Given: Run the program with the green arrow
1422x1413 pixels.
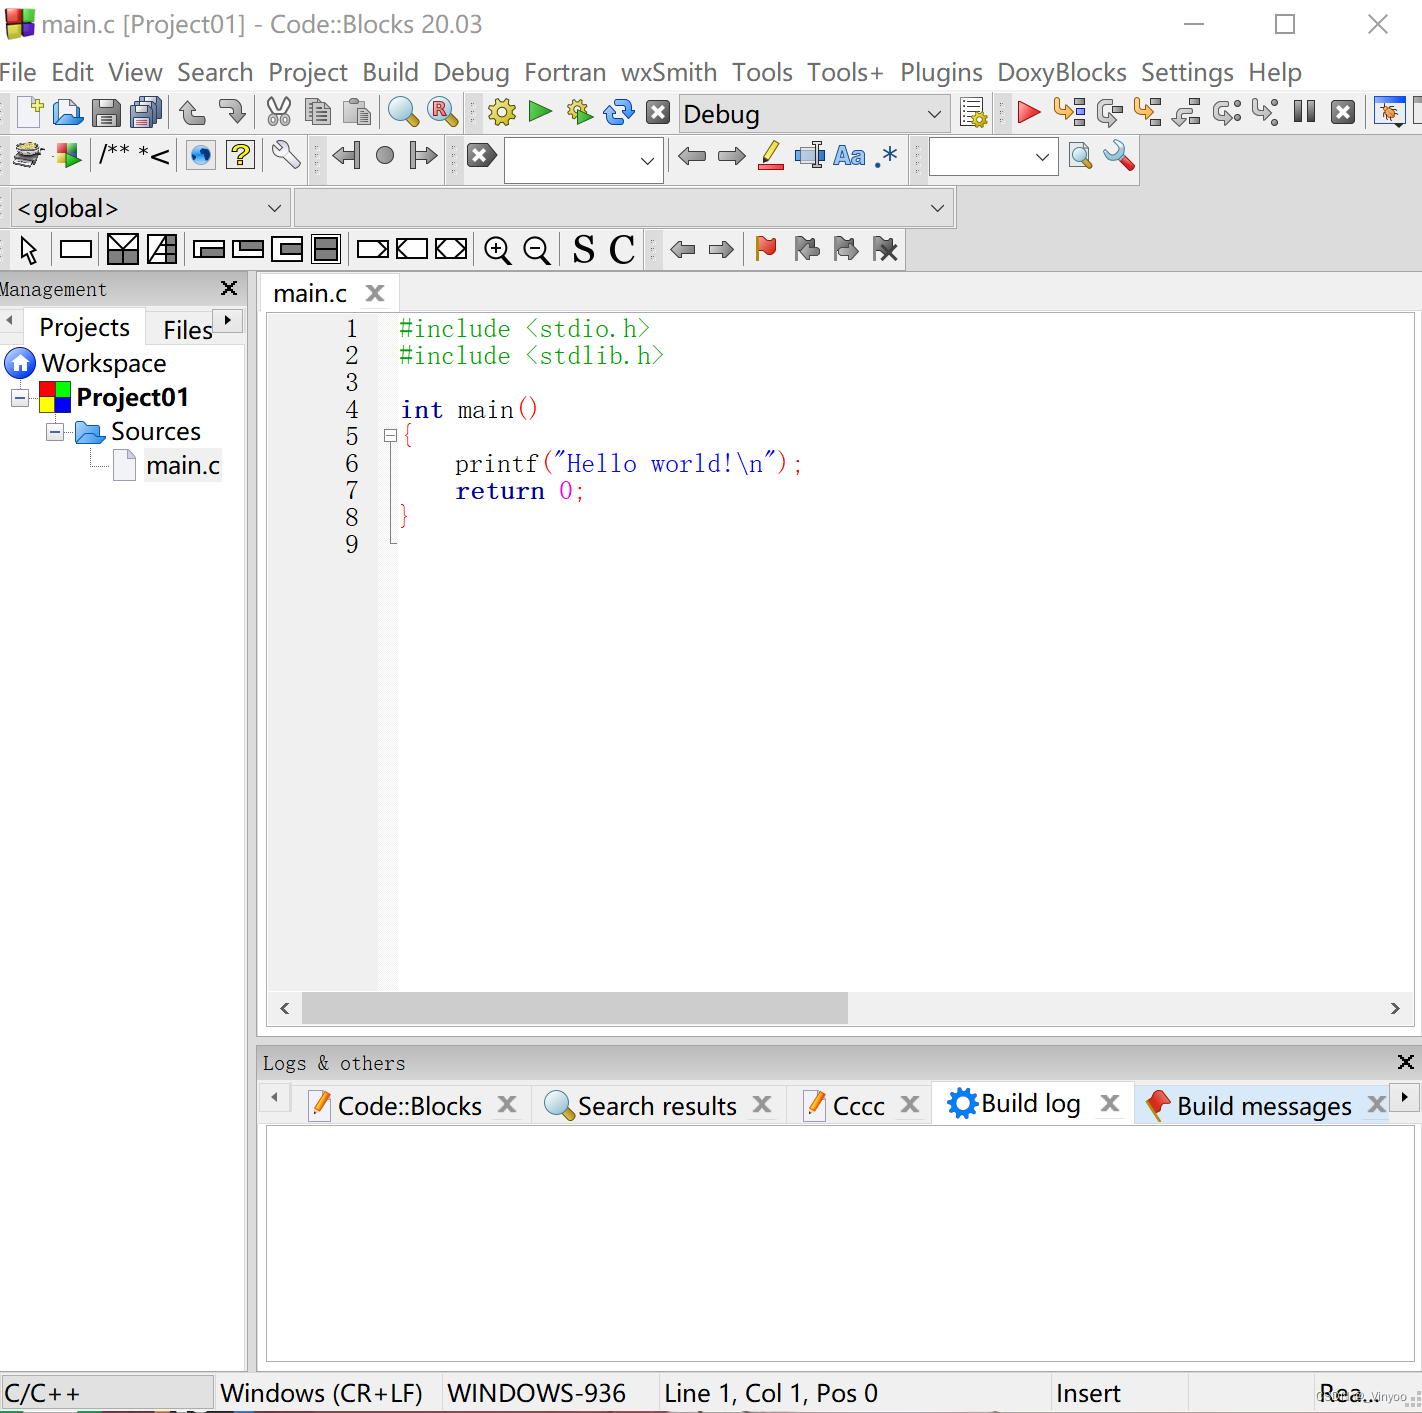Looking at the screenshot, I should [540, 112].
